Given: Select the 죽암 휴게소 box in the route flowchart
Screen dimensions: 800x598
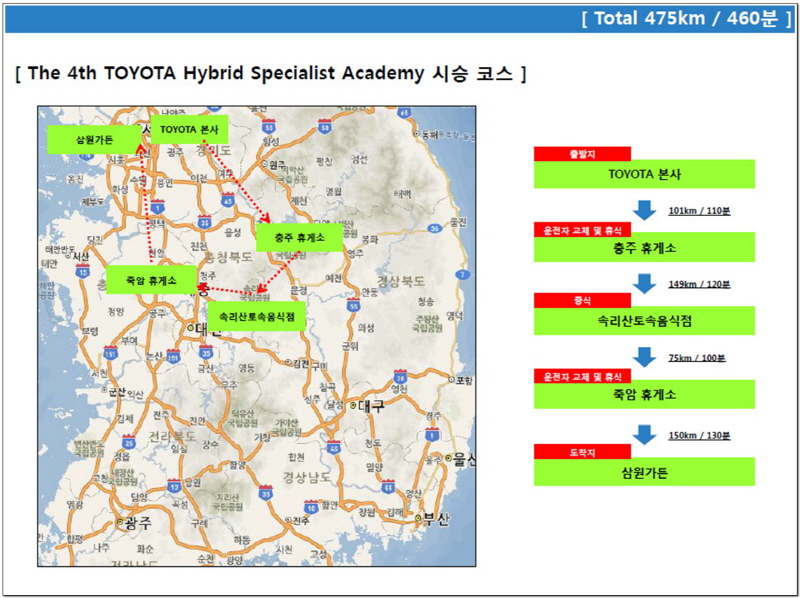Looking at the screenshot, I should click(644, 394).
